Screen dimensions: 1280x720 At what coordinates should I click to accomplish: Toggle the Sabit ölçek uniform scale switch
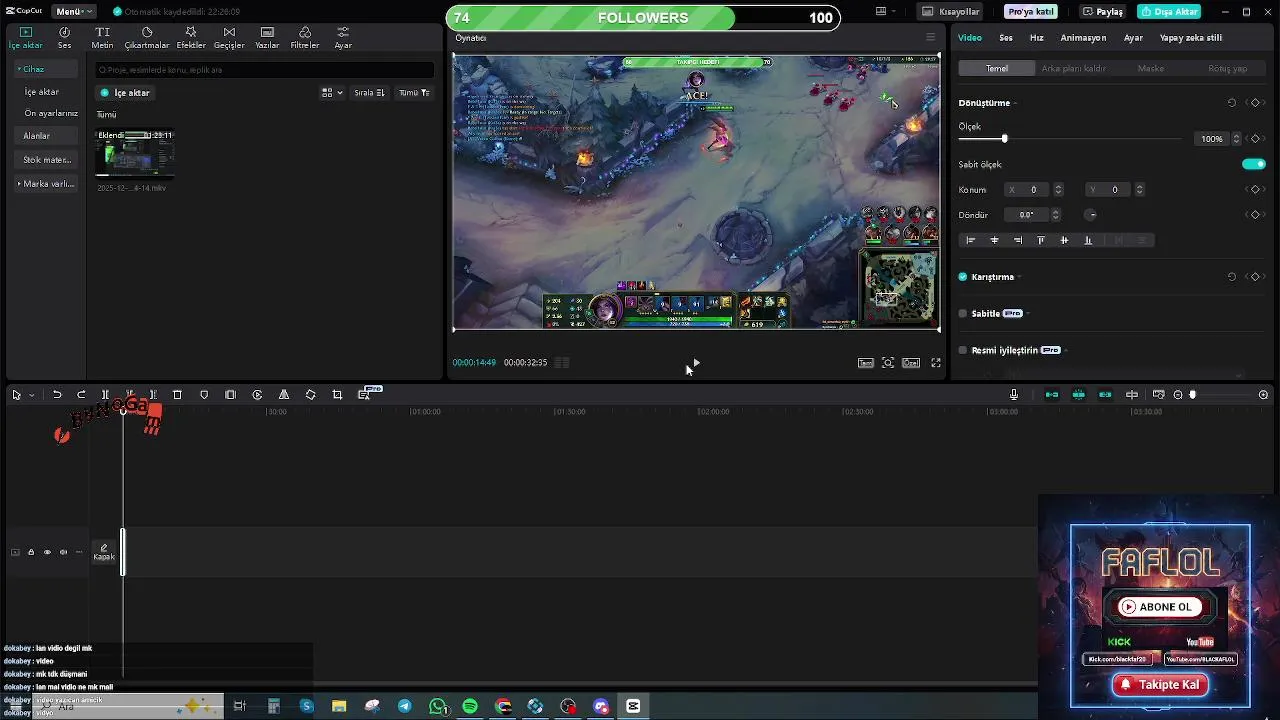click(x=1253, y=164)
